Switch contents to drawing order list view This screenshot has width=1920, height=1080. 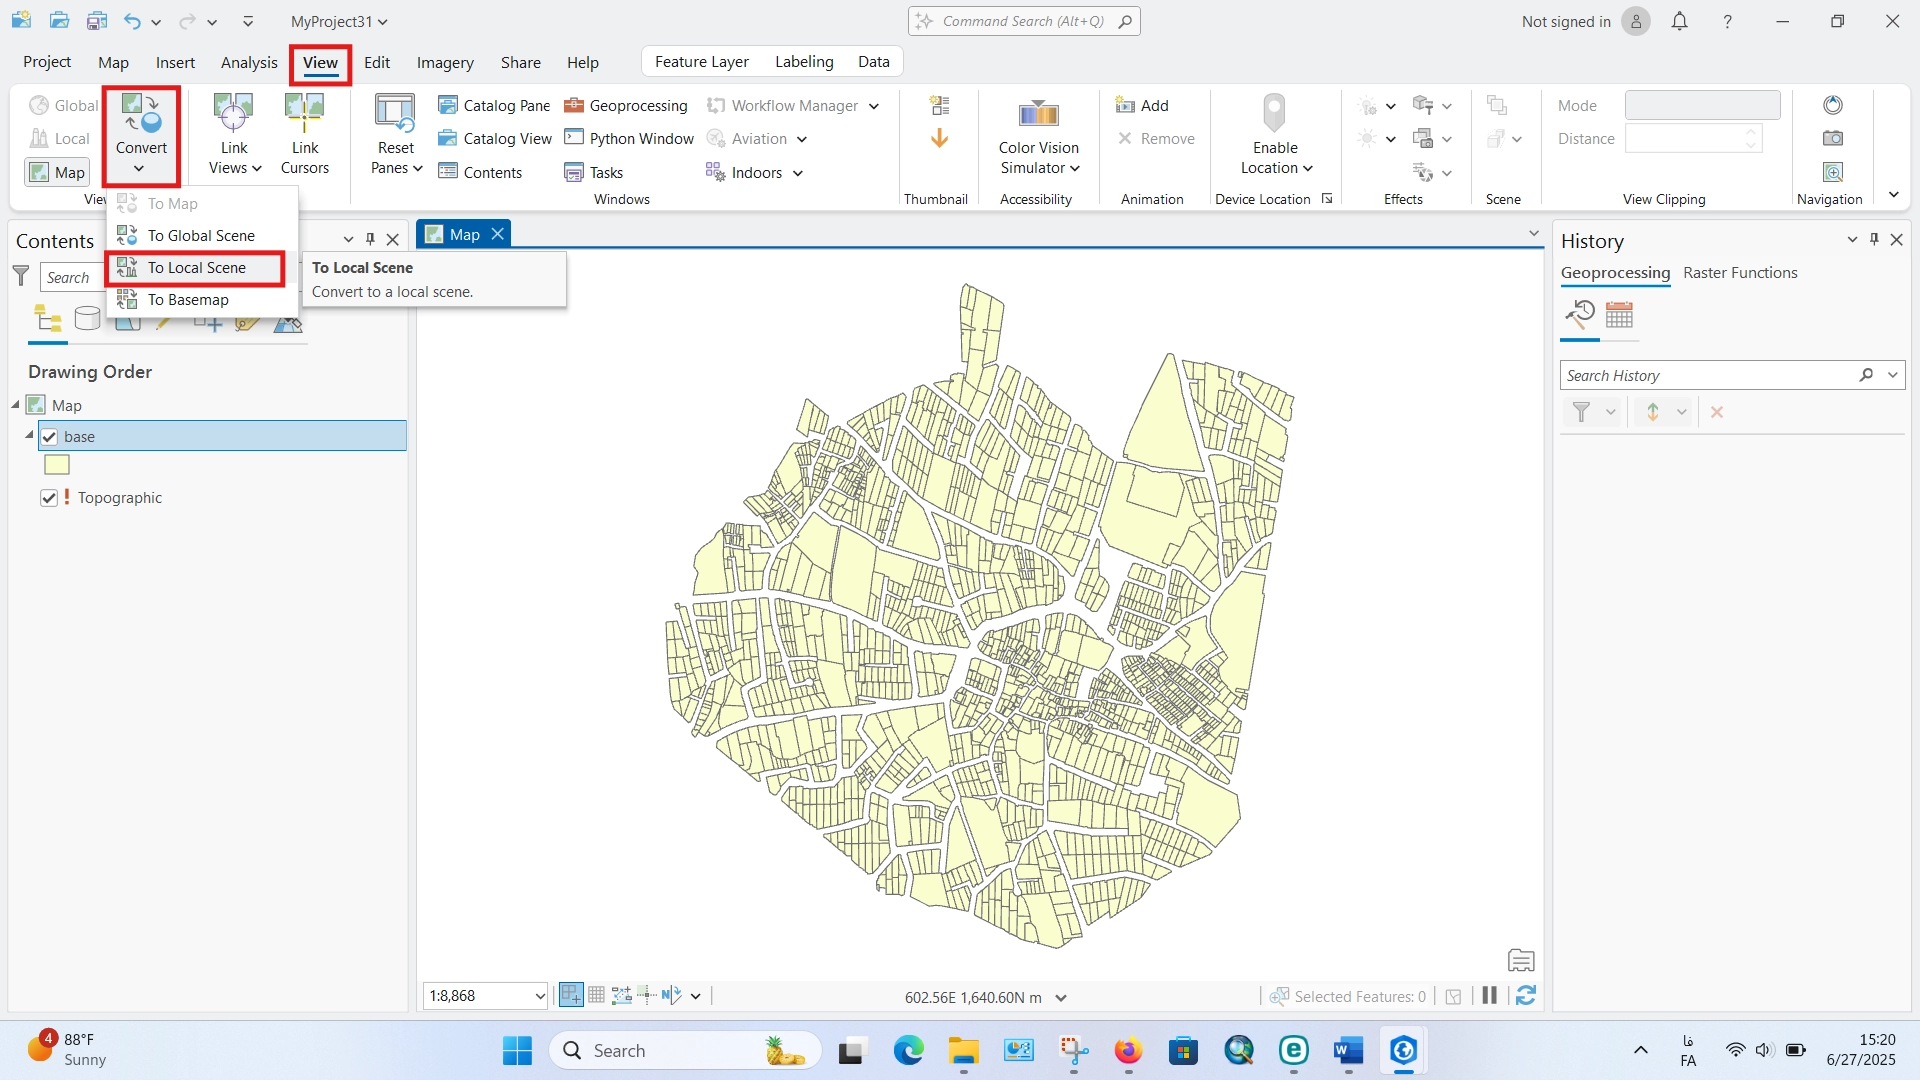coord(48,319)
